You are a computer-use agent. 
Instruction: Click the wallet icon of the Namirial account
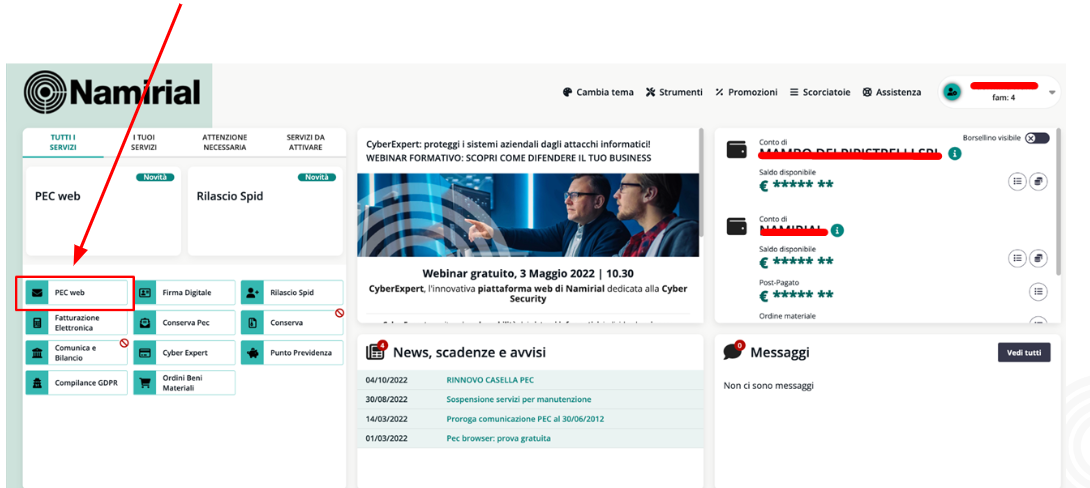[737, 226]
